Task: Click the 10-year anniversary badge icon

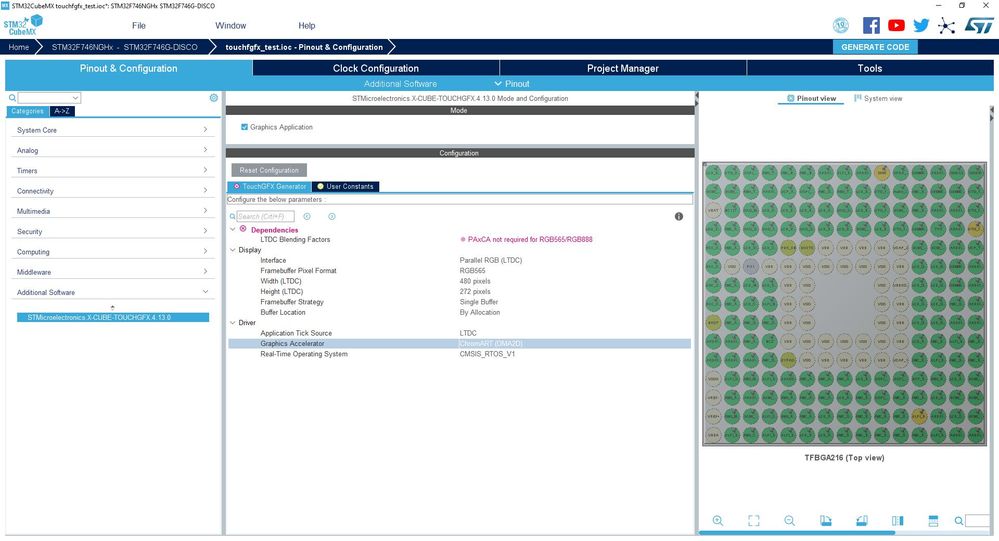Action: [841, 25]
